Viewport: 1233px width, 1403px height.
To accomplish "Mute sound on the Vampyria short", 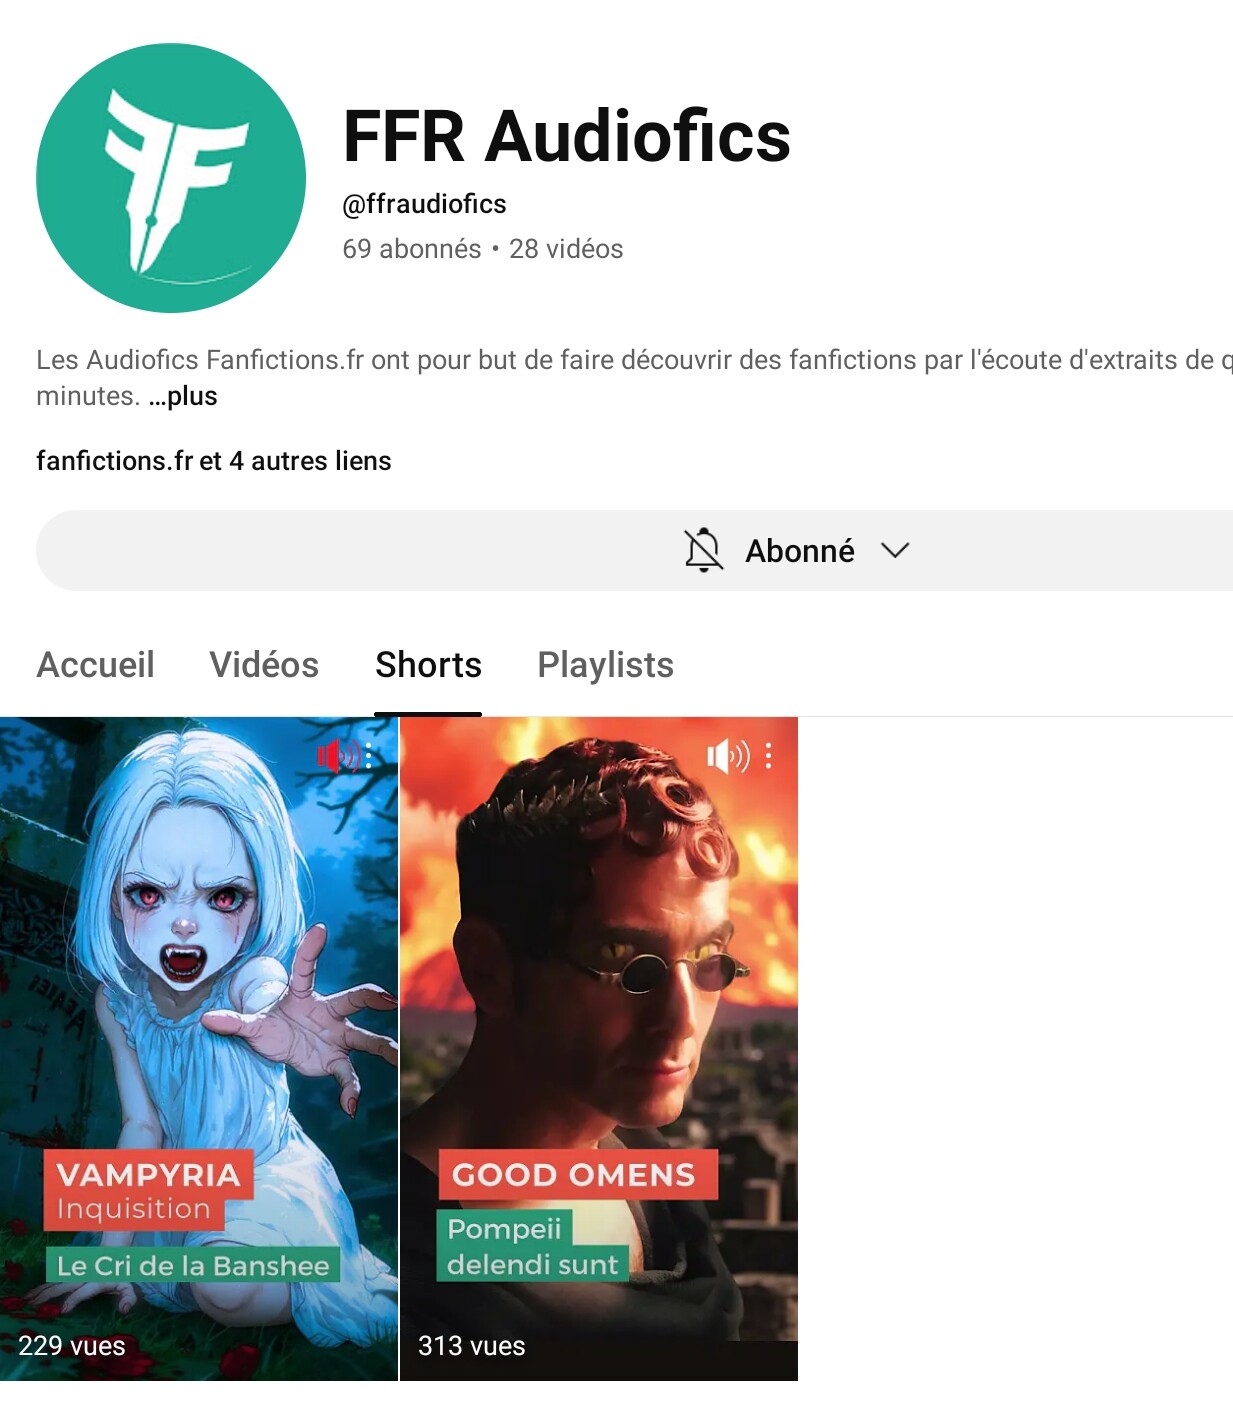I will pyautogui.click(x=338, y=756).
